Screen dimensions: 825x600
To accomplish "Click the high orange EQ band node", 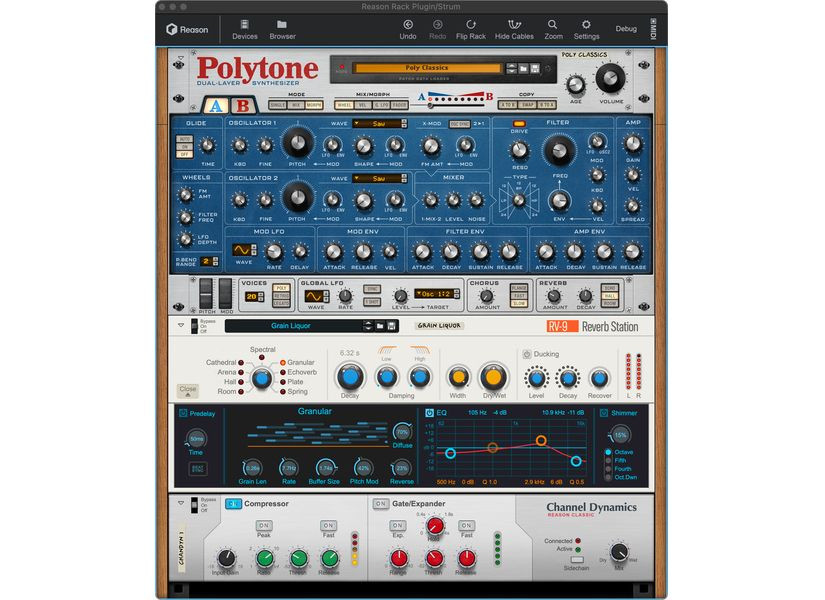I will tap(541, 441).
